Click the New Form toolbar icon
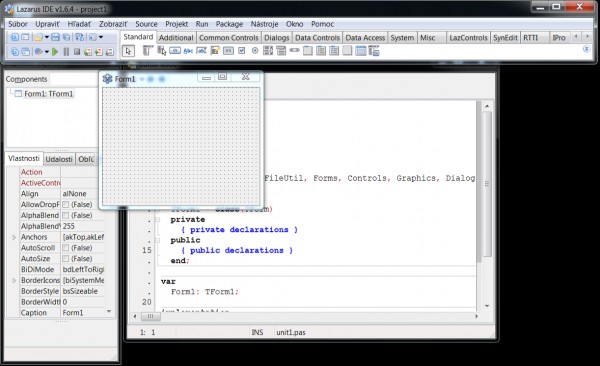Viewport: 600px width, 366px height. point(25,37)
